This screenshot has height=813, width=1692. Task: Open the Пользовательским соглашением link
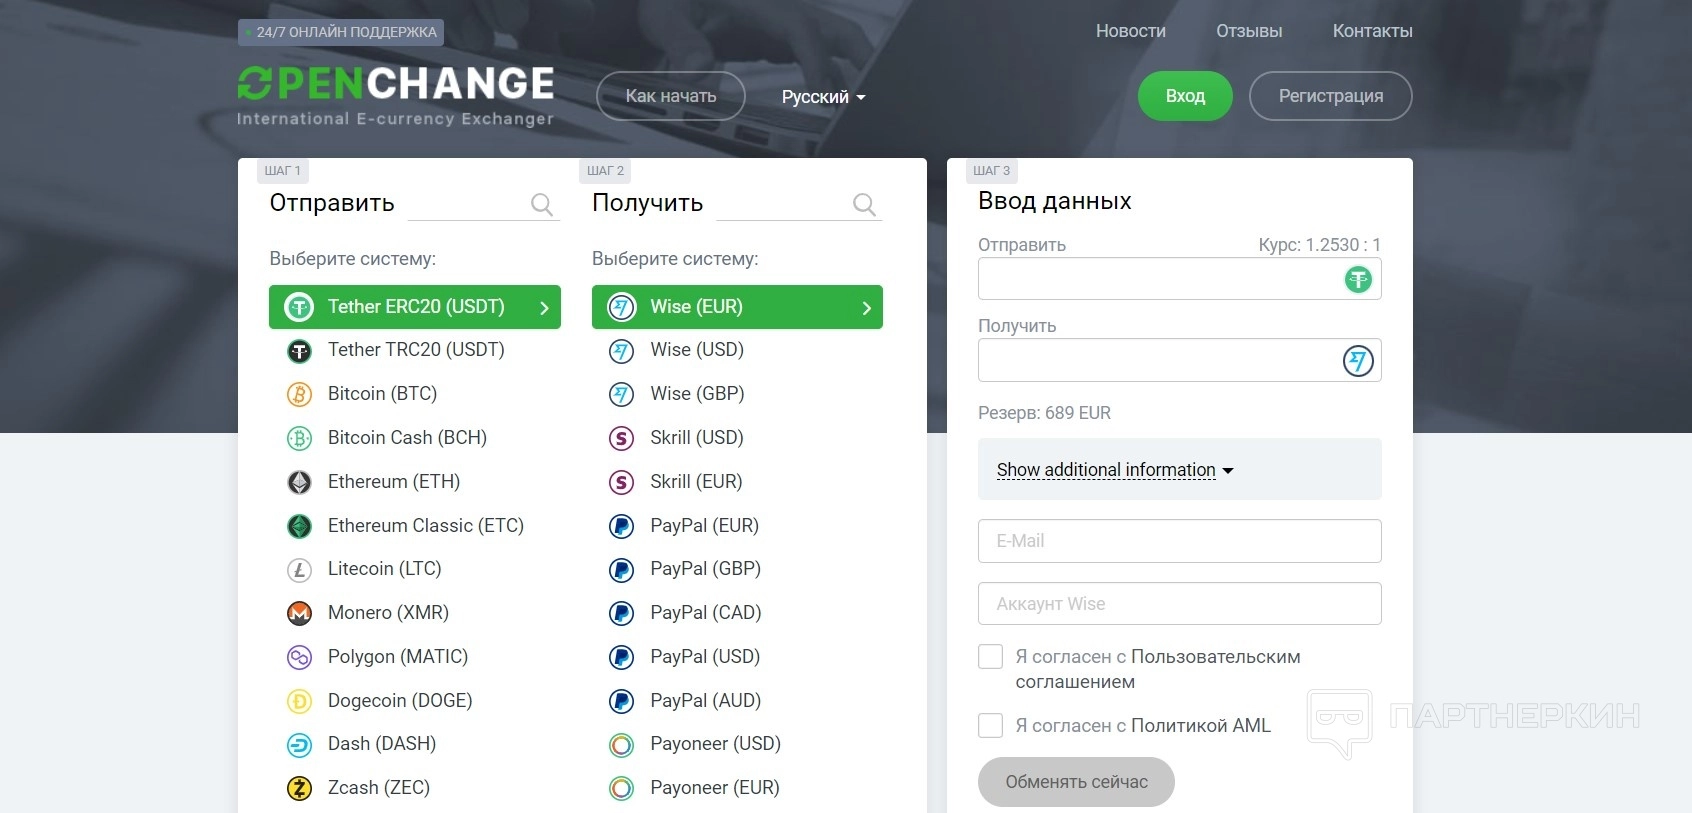pyautogui.click(x=1158, y=669)
